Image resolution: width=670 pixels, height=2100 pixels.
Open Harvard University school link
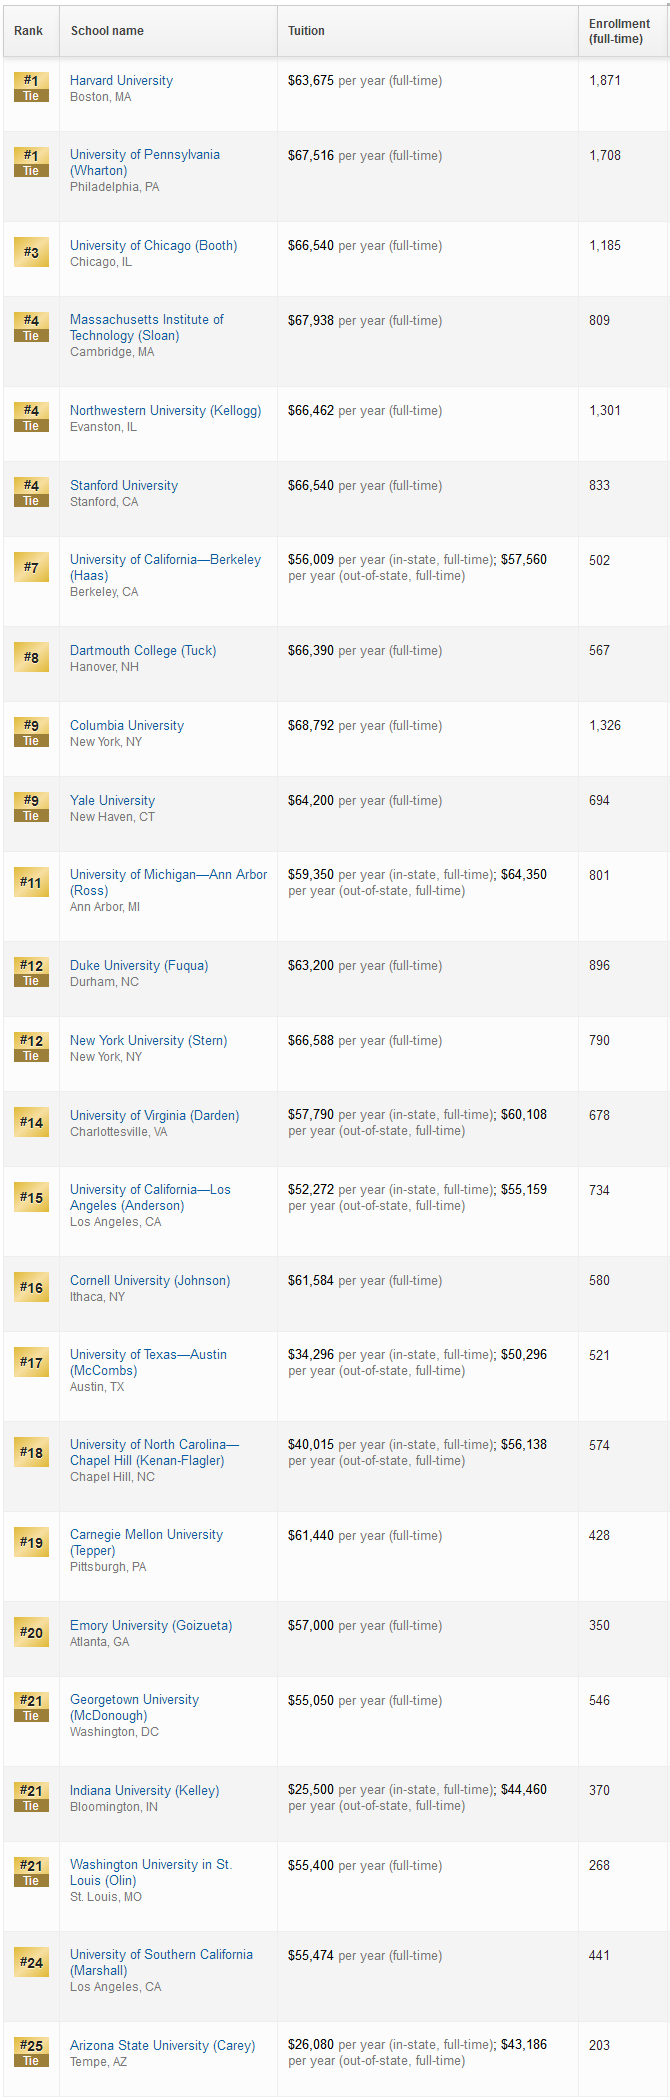(121, 80)
